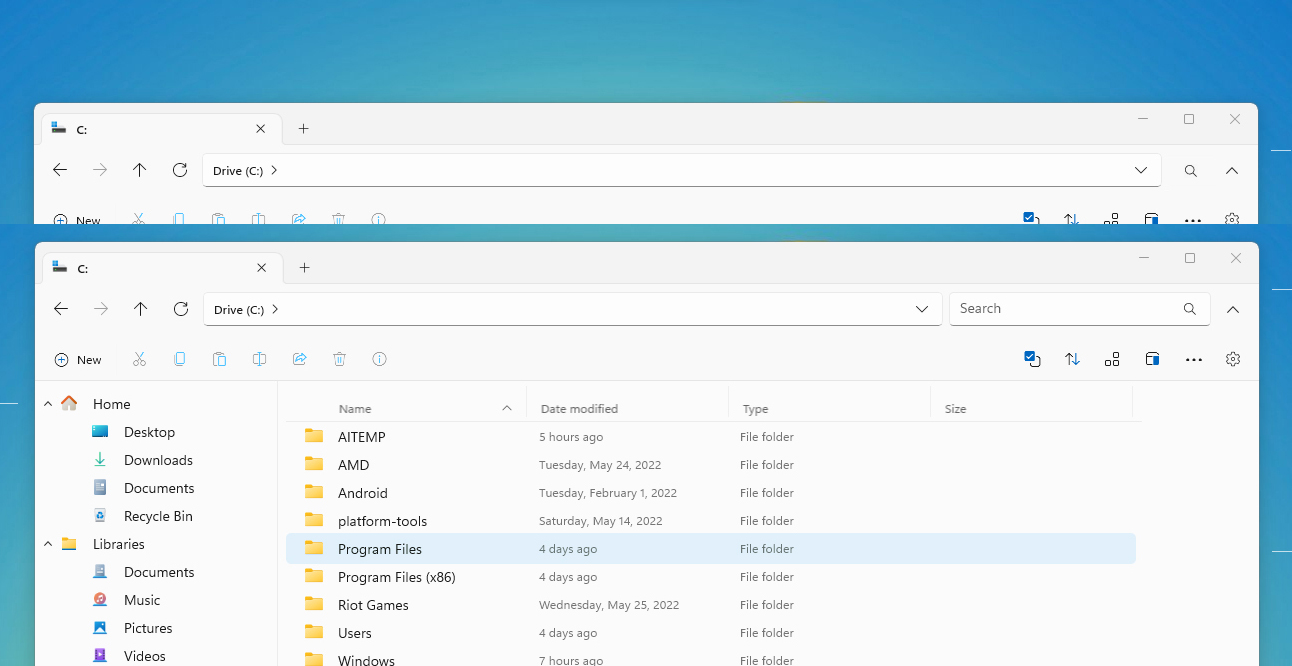Collapse the Home section in the sidebar
The image size is (1292, 666).
[x=47, y=403]
